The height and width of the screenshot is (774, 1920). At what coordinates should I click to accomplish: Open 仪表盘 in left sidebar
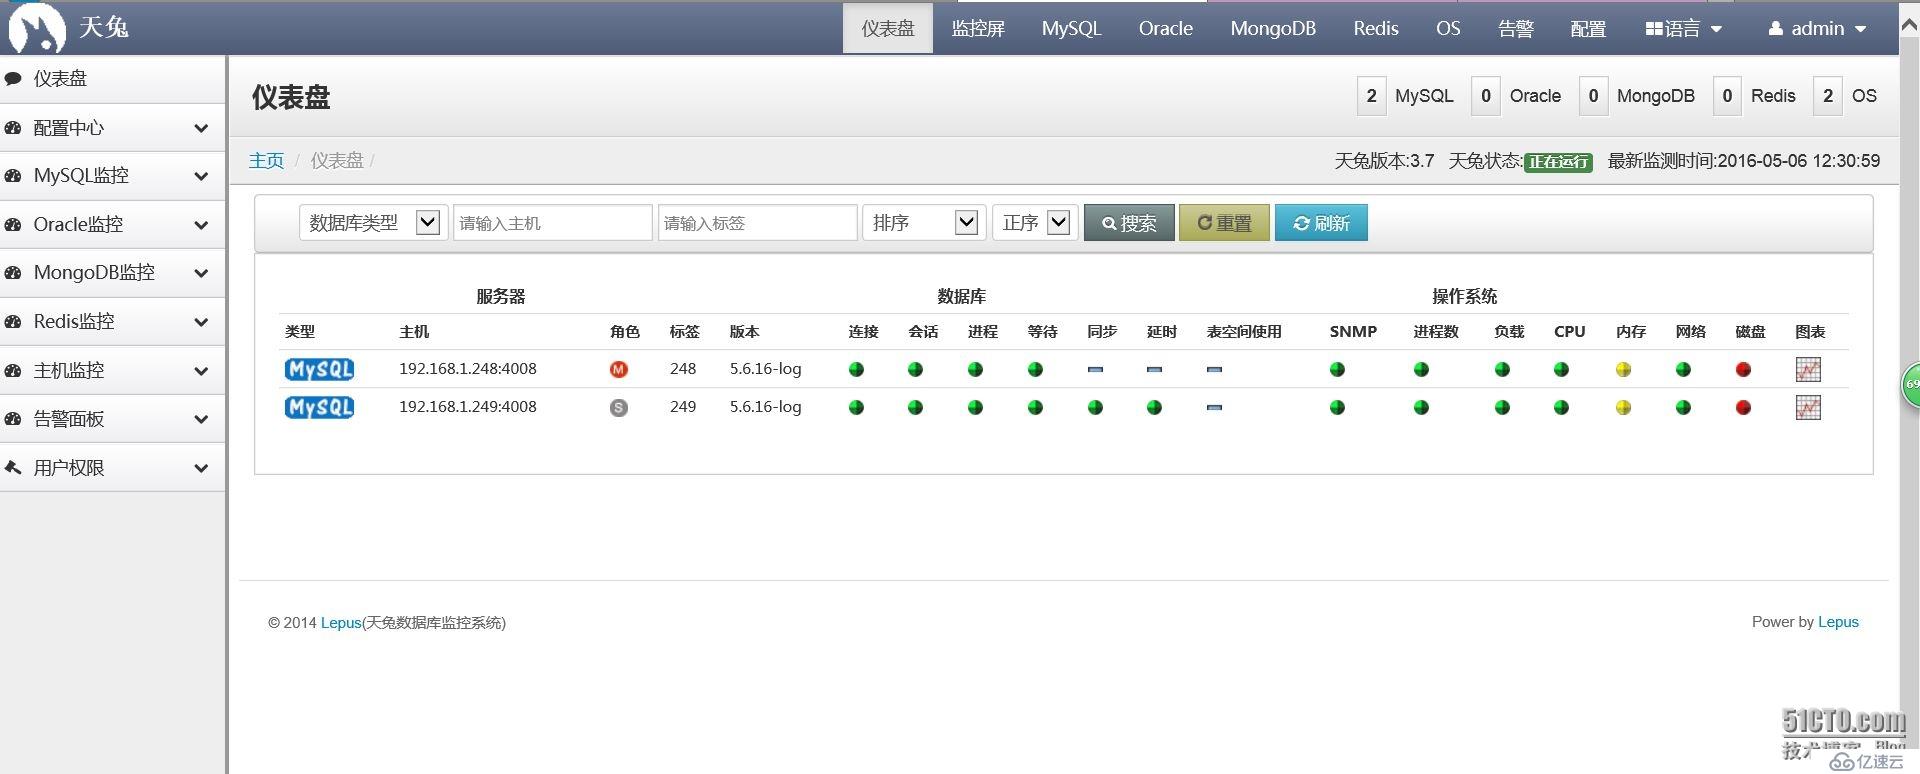pos(112,79)
